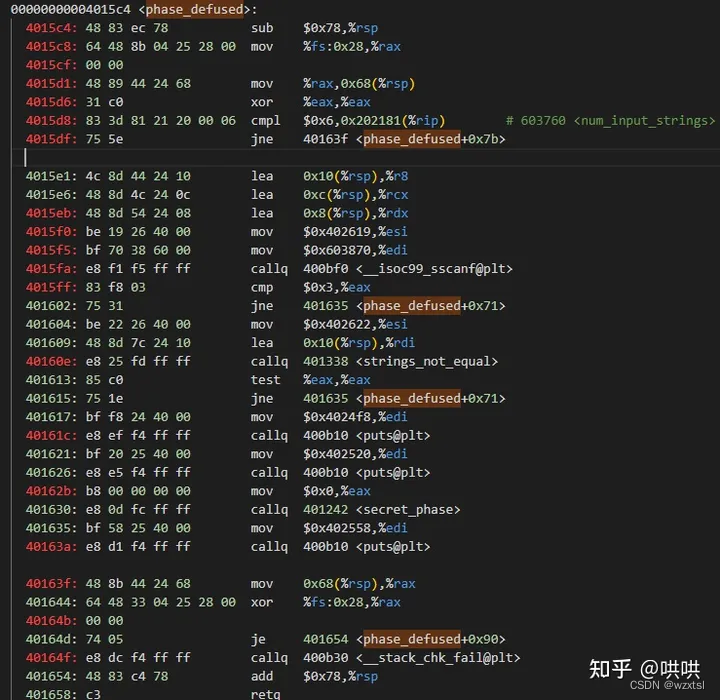Click the num_input_strings comment
The image size is (720, 700).
pos(610,121)
